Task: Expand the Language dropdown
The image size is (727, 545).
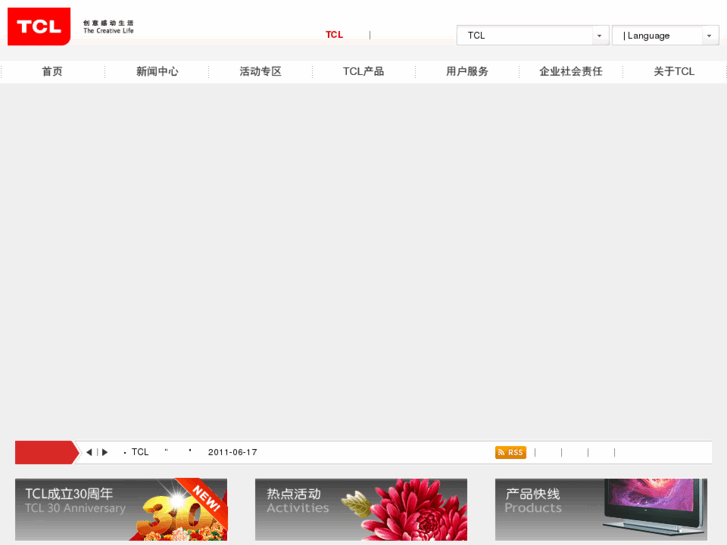Action: coord(665,36)
